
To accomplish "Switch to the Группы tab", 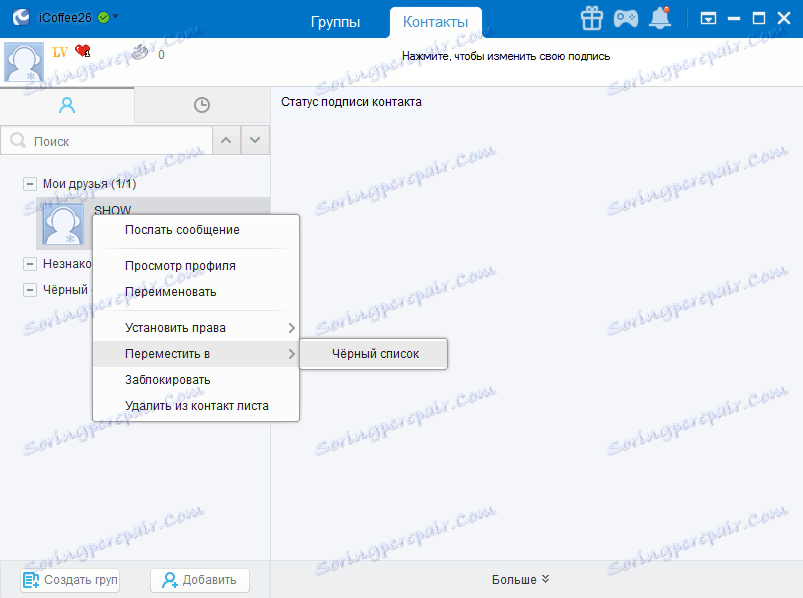I will point(335,22).
